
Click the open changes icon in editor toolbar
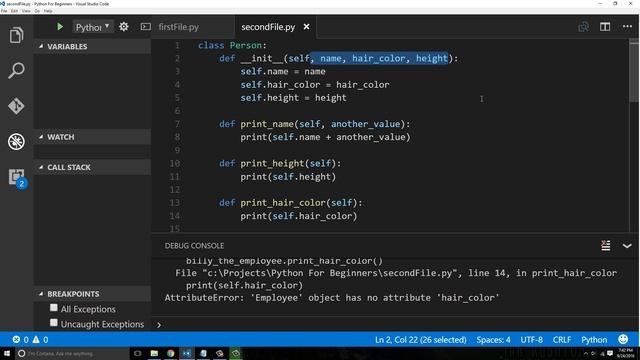tap(584, 27)
